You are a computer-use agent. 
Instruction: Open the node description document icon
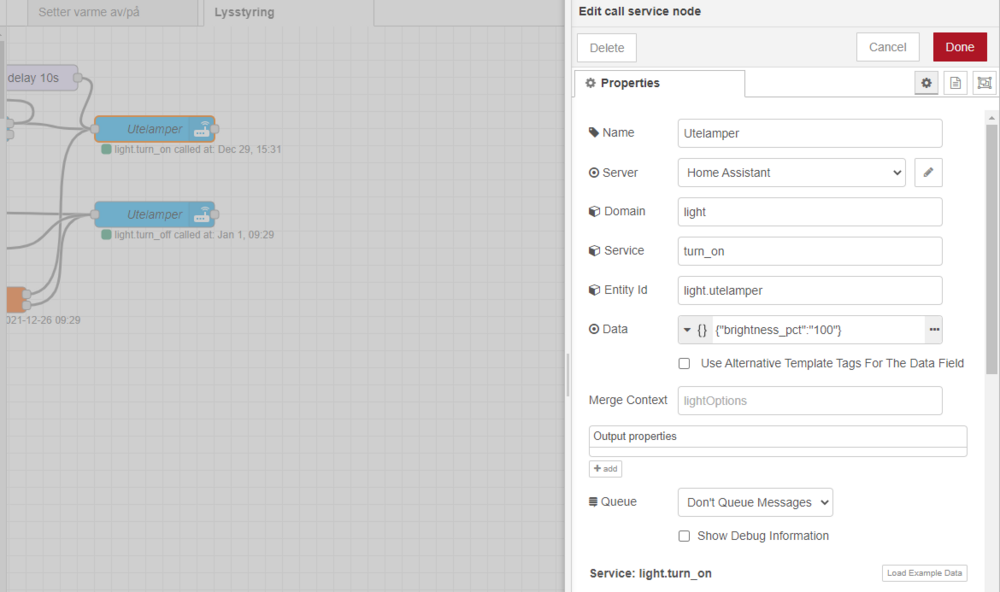click(955, 83)
